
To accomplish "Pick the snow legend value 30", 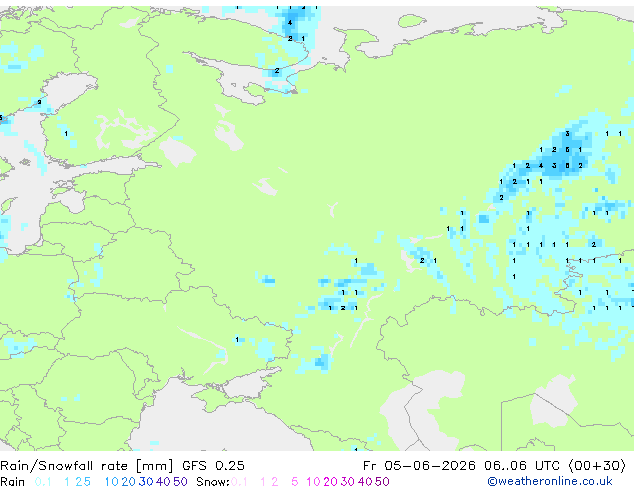I will coord(348,482).
